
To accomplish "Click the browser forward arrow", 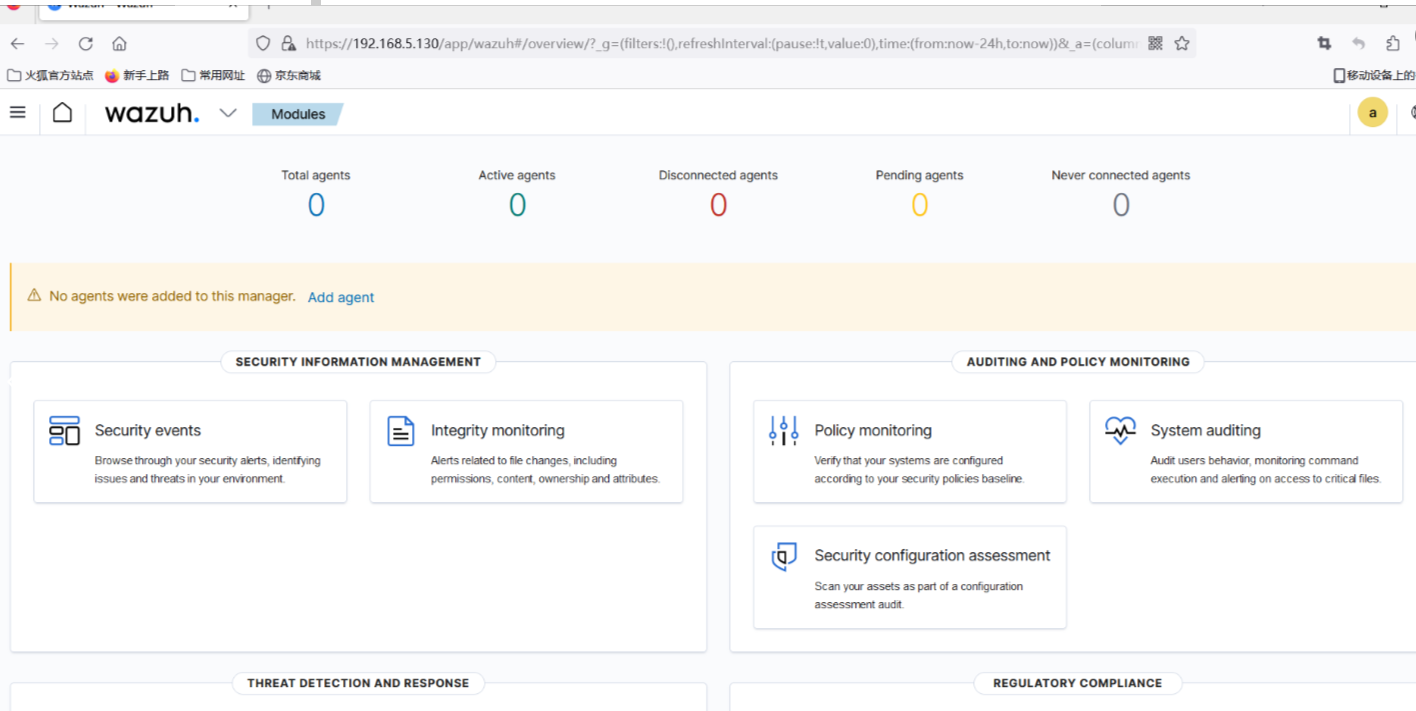I will coord(52,44).
